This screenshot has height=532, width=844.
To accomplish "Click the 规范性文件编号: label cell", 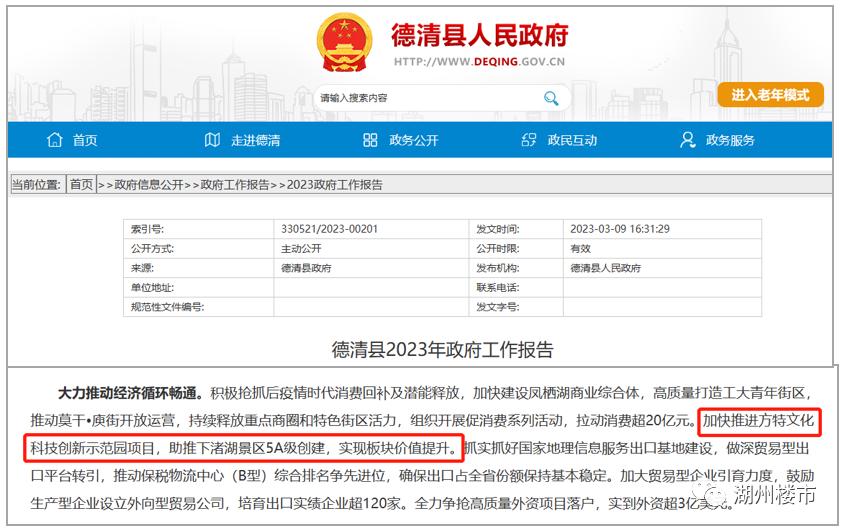I will tap(199, 306).
